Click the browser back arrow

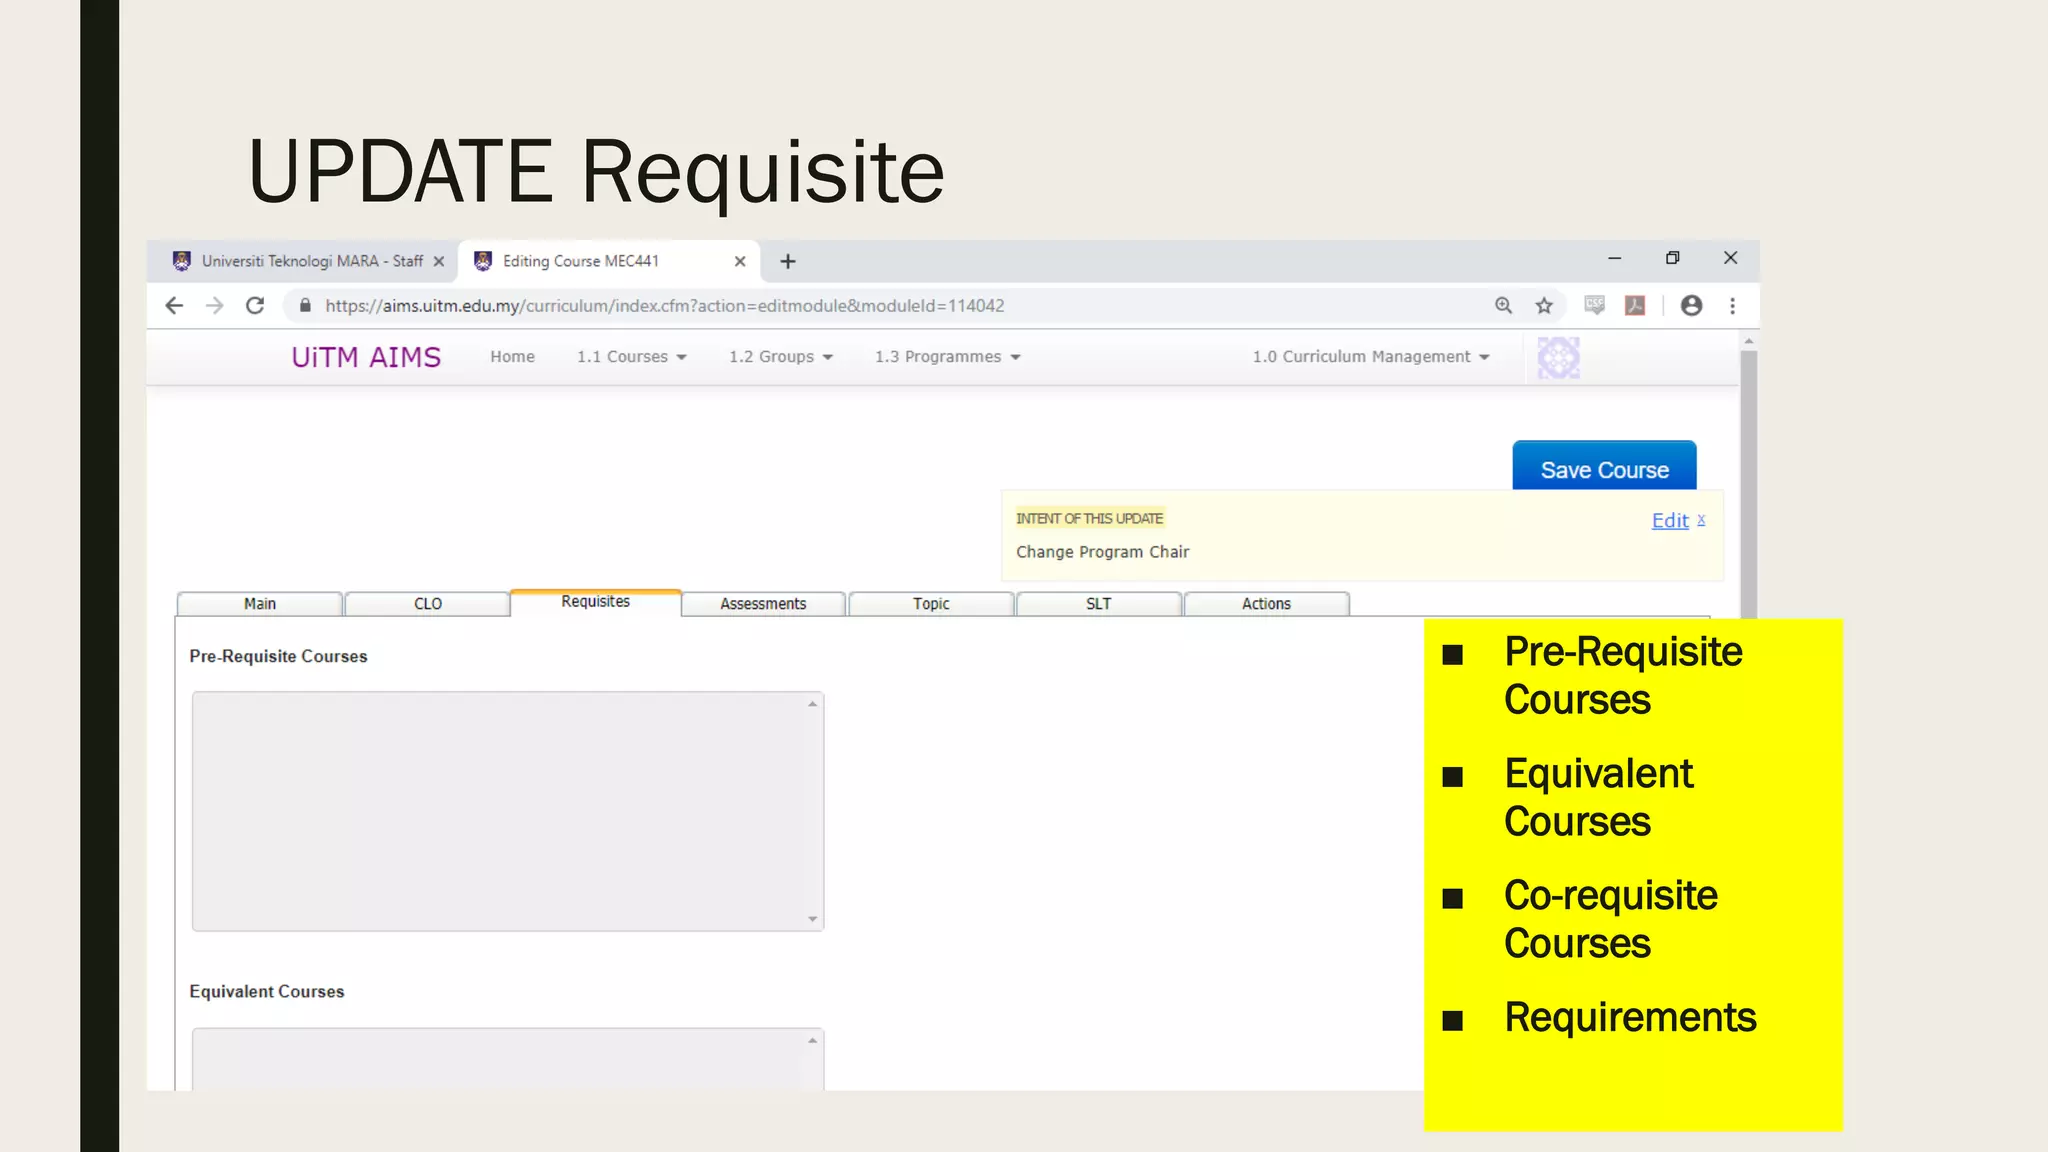(174, 306)
